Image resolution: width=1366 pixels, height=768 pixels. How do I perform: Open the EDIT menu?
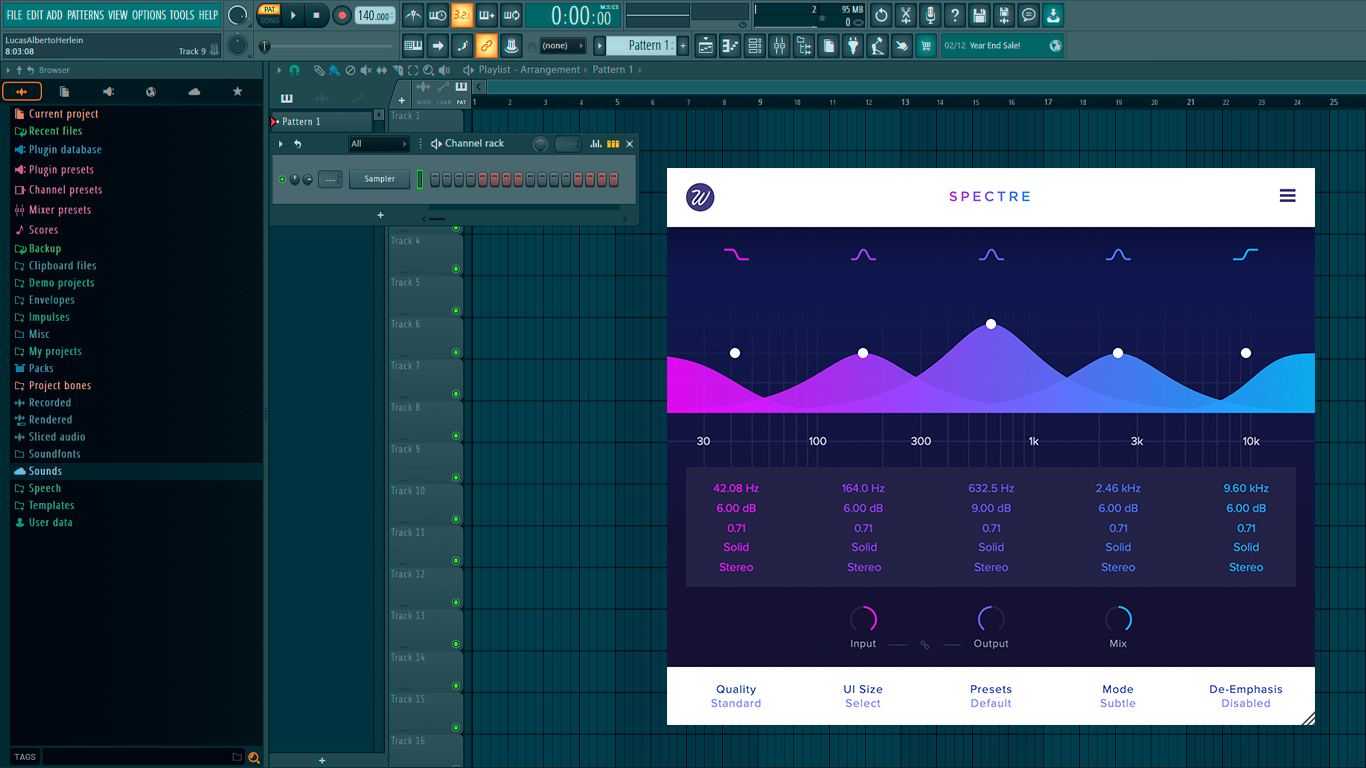tap(35, 15)
